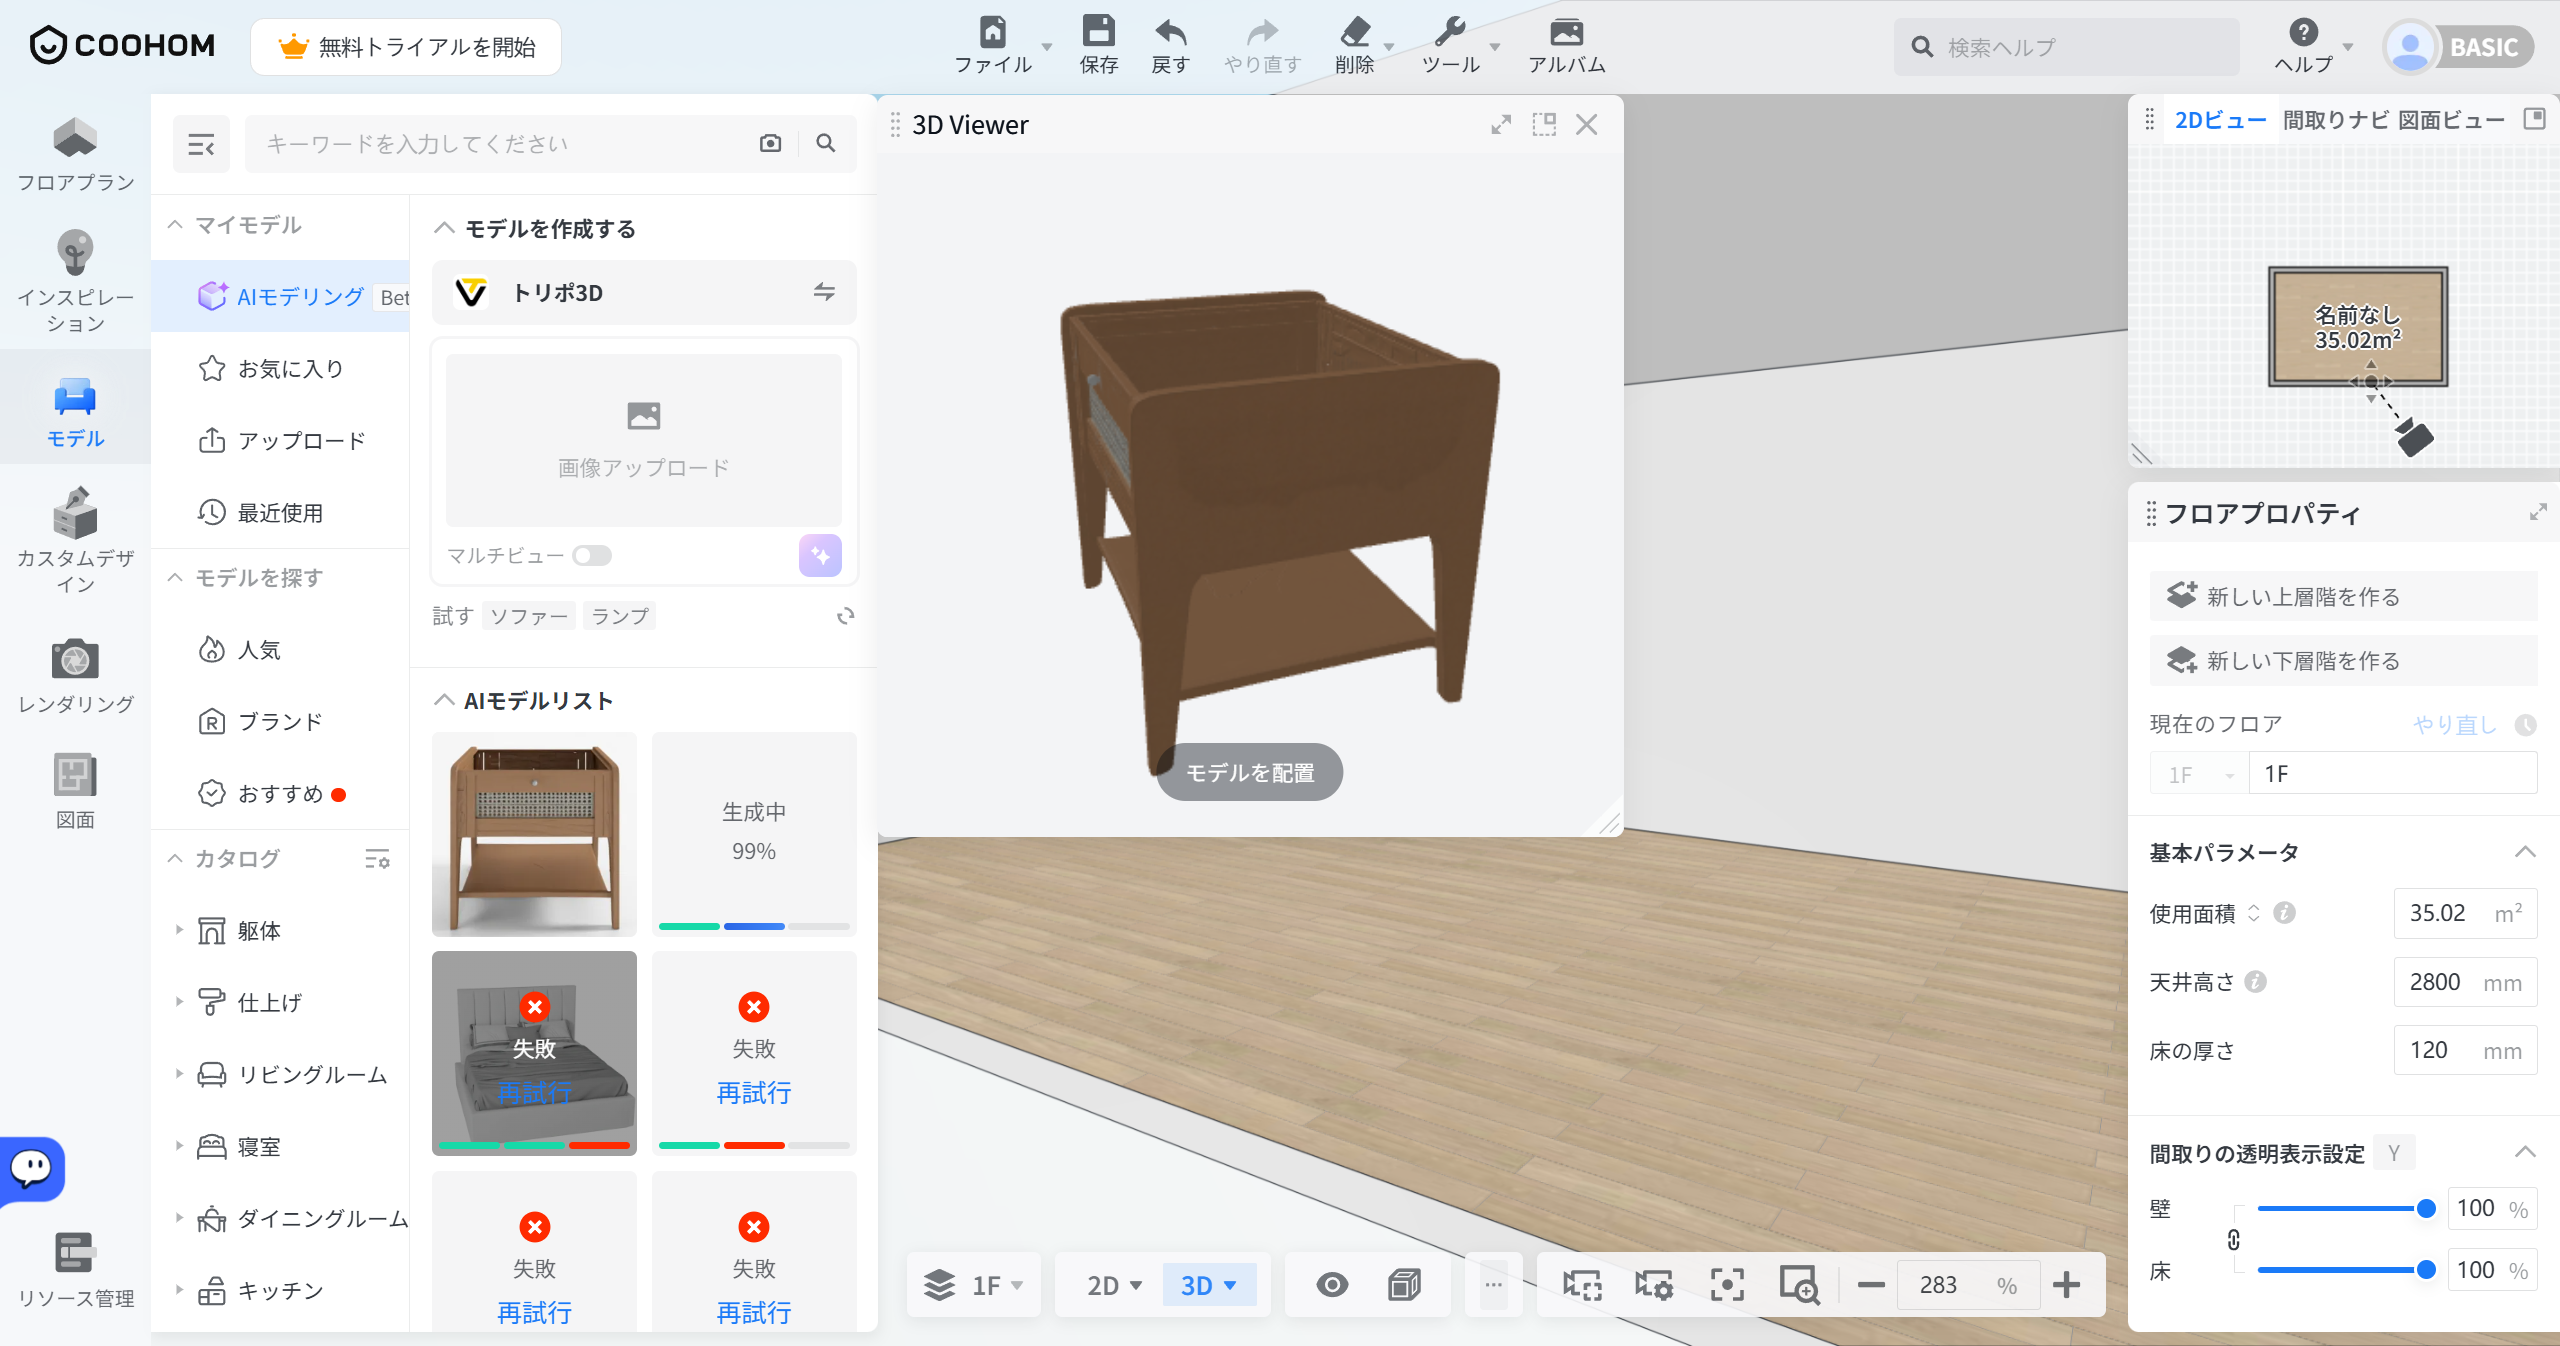Collapse the 基本パラメータ section
This screenshot has height=1346, width=2560.
[x=2525, y=852]
